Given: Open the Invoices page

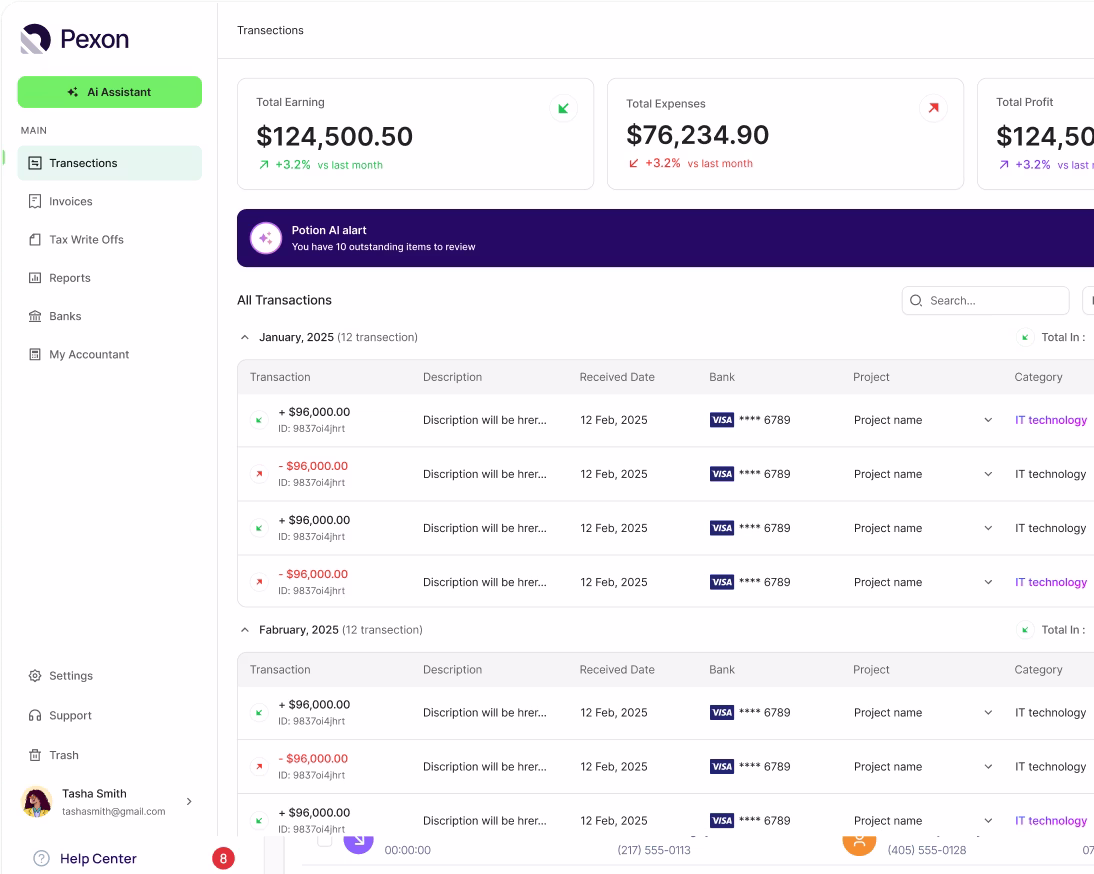Looking at the screenshot, I should pyautogui.click(x=70, y=202).
